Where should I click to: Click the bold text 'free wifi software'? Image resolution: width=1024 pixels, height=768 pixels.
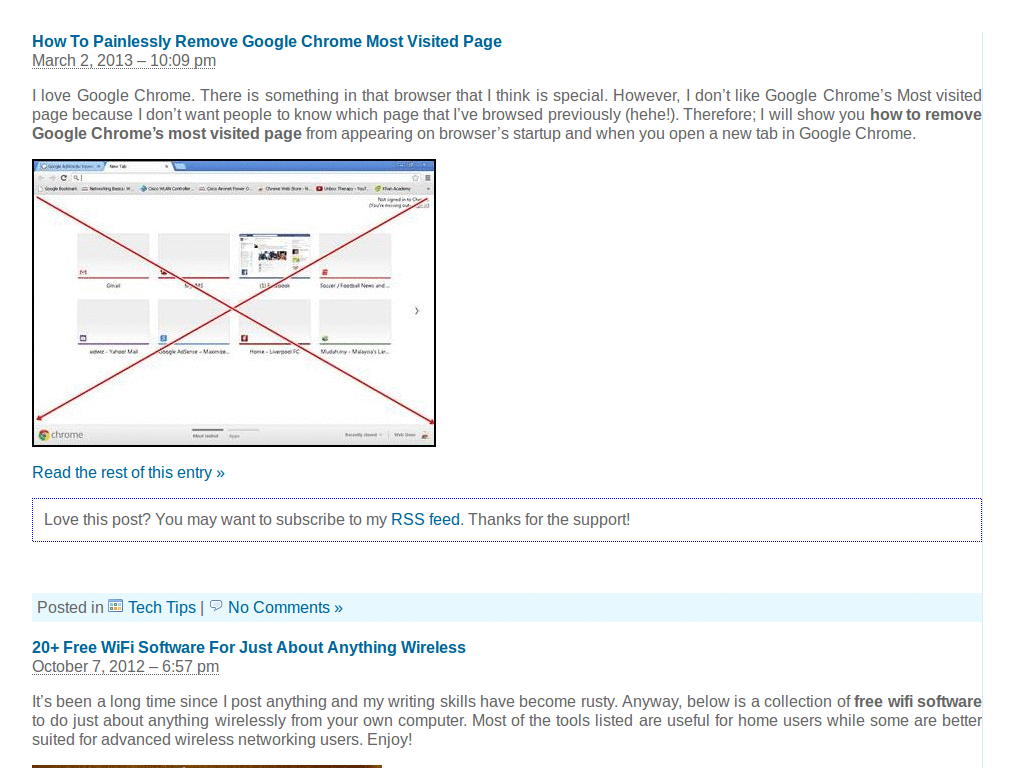918,701
